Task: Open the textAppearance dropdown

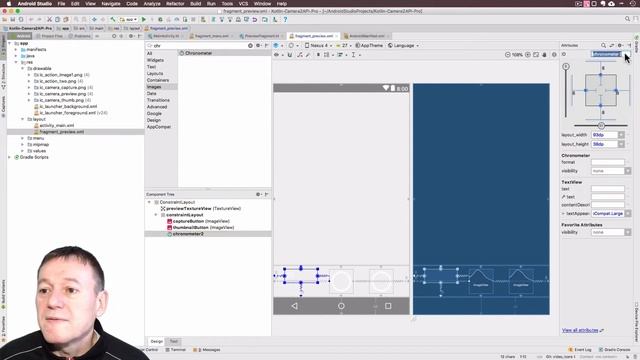Action: [x=628, y=213]
